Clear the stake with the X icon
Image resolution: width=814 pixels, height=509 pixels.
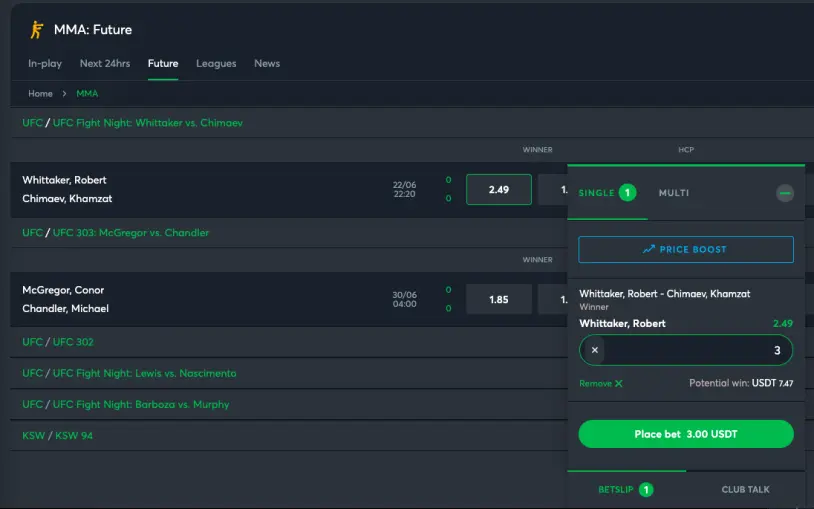595,350
